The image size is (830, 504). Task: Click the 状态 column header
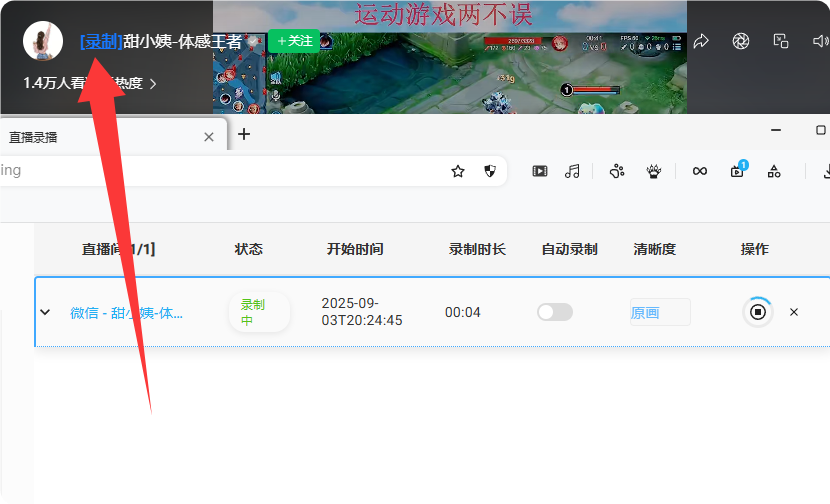point(248,249)
